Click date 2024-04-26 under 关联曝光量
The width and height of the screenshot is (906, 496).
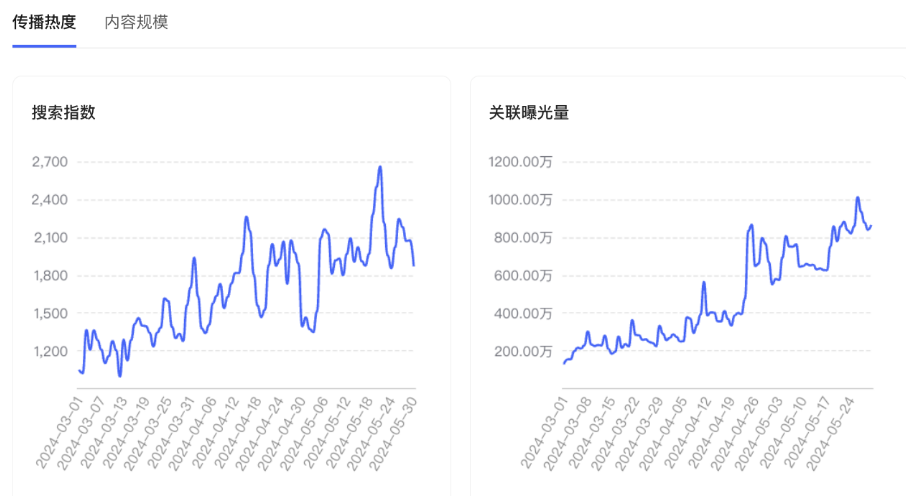[735, 432]
